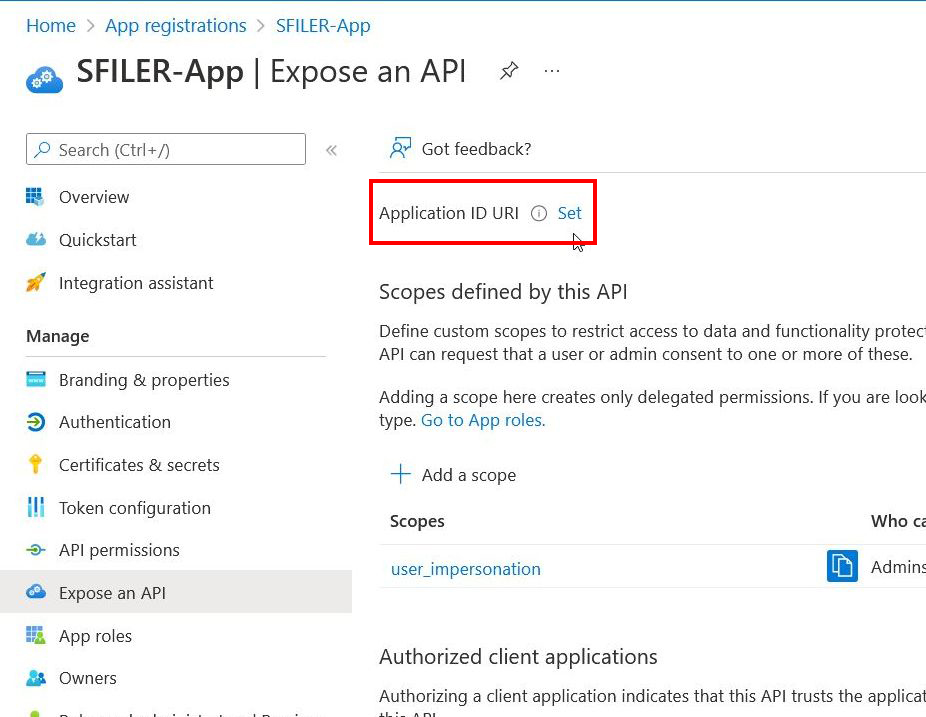Click the Token configuration bars icon
The width and height of the screenshot is (926, 717).
point(35,507)
